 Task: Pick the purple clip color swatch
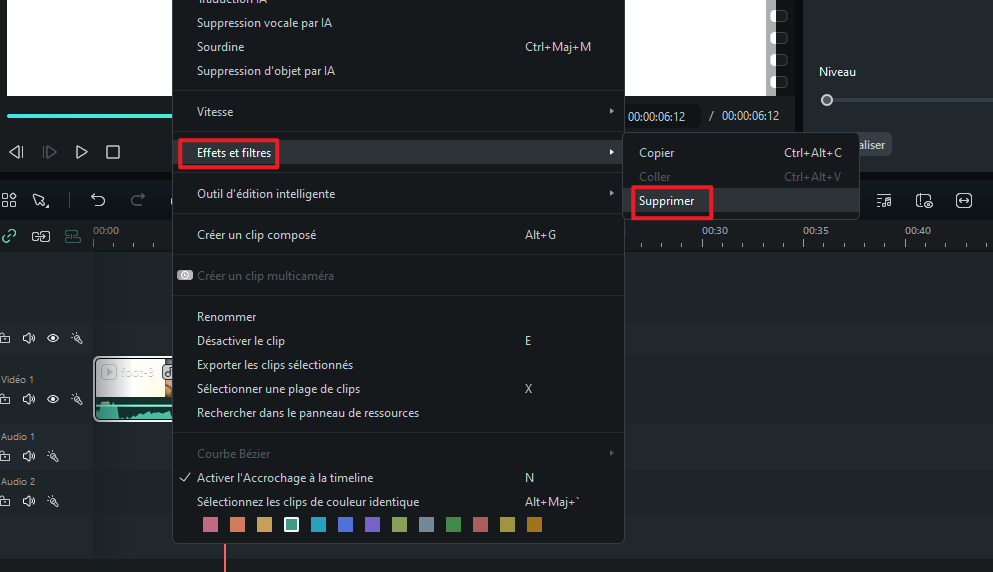(x=372, y=524)
